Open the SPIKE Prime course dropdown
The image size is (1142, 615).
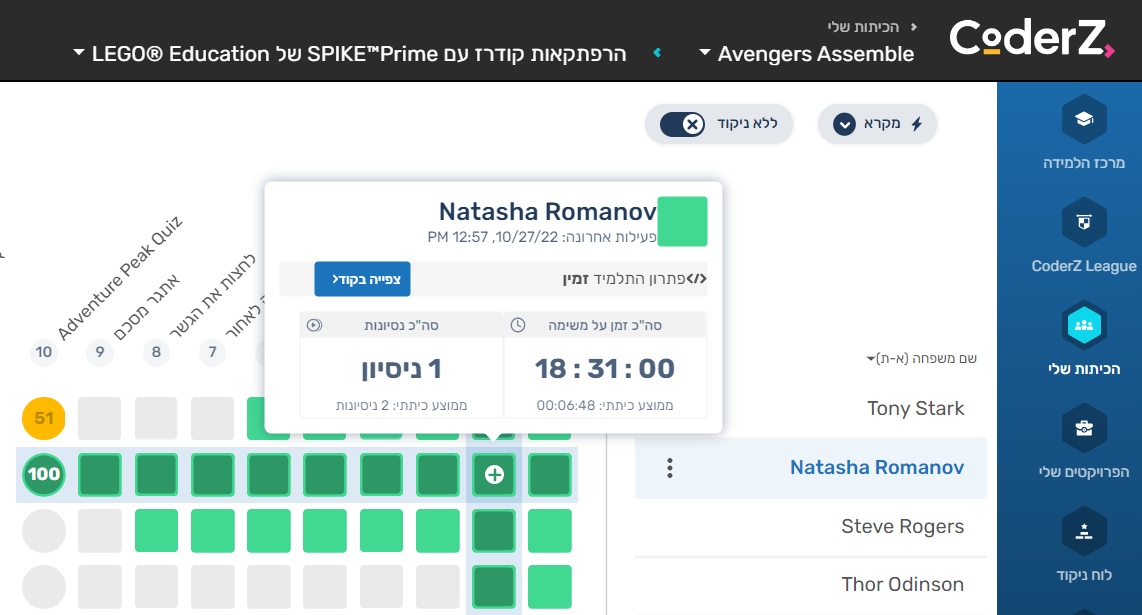(350, 54)
